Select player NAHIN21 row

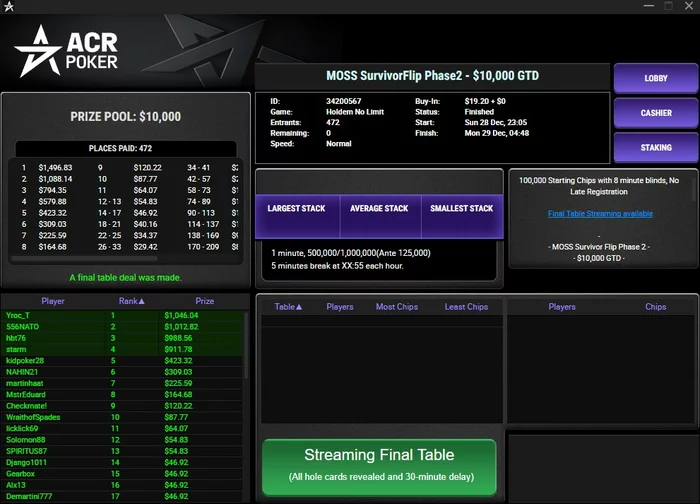pos(122,372)
